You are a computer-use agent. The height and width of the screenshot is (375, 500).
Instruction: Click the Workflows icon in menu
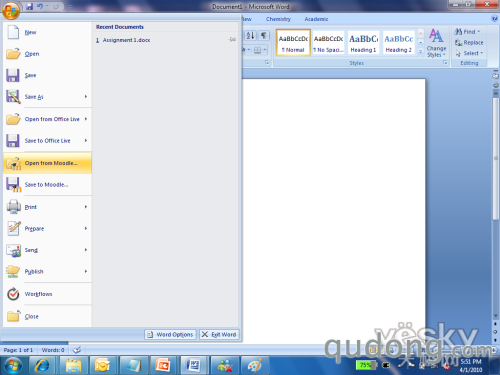[13, 294]
